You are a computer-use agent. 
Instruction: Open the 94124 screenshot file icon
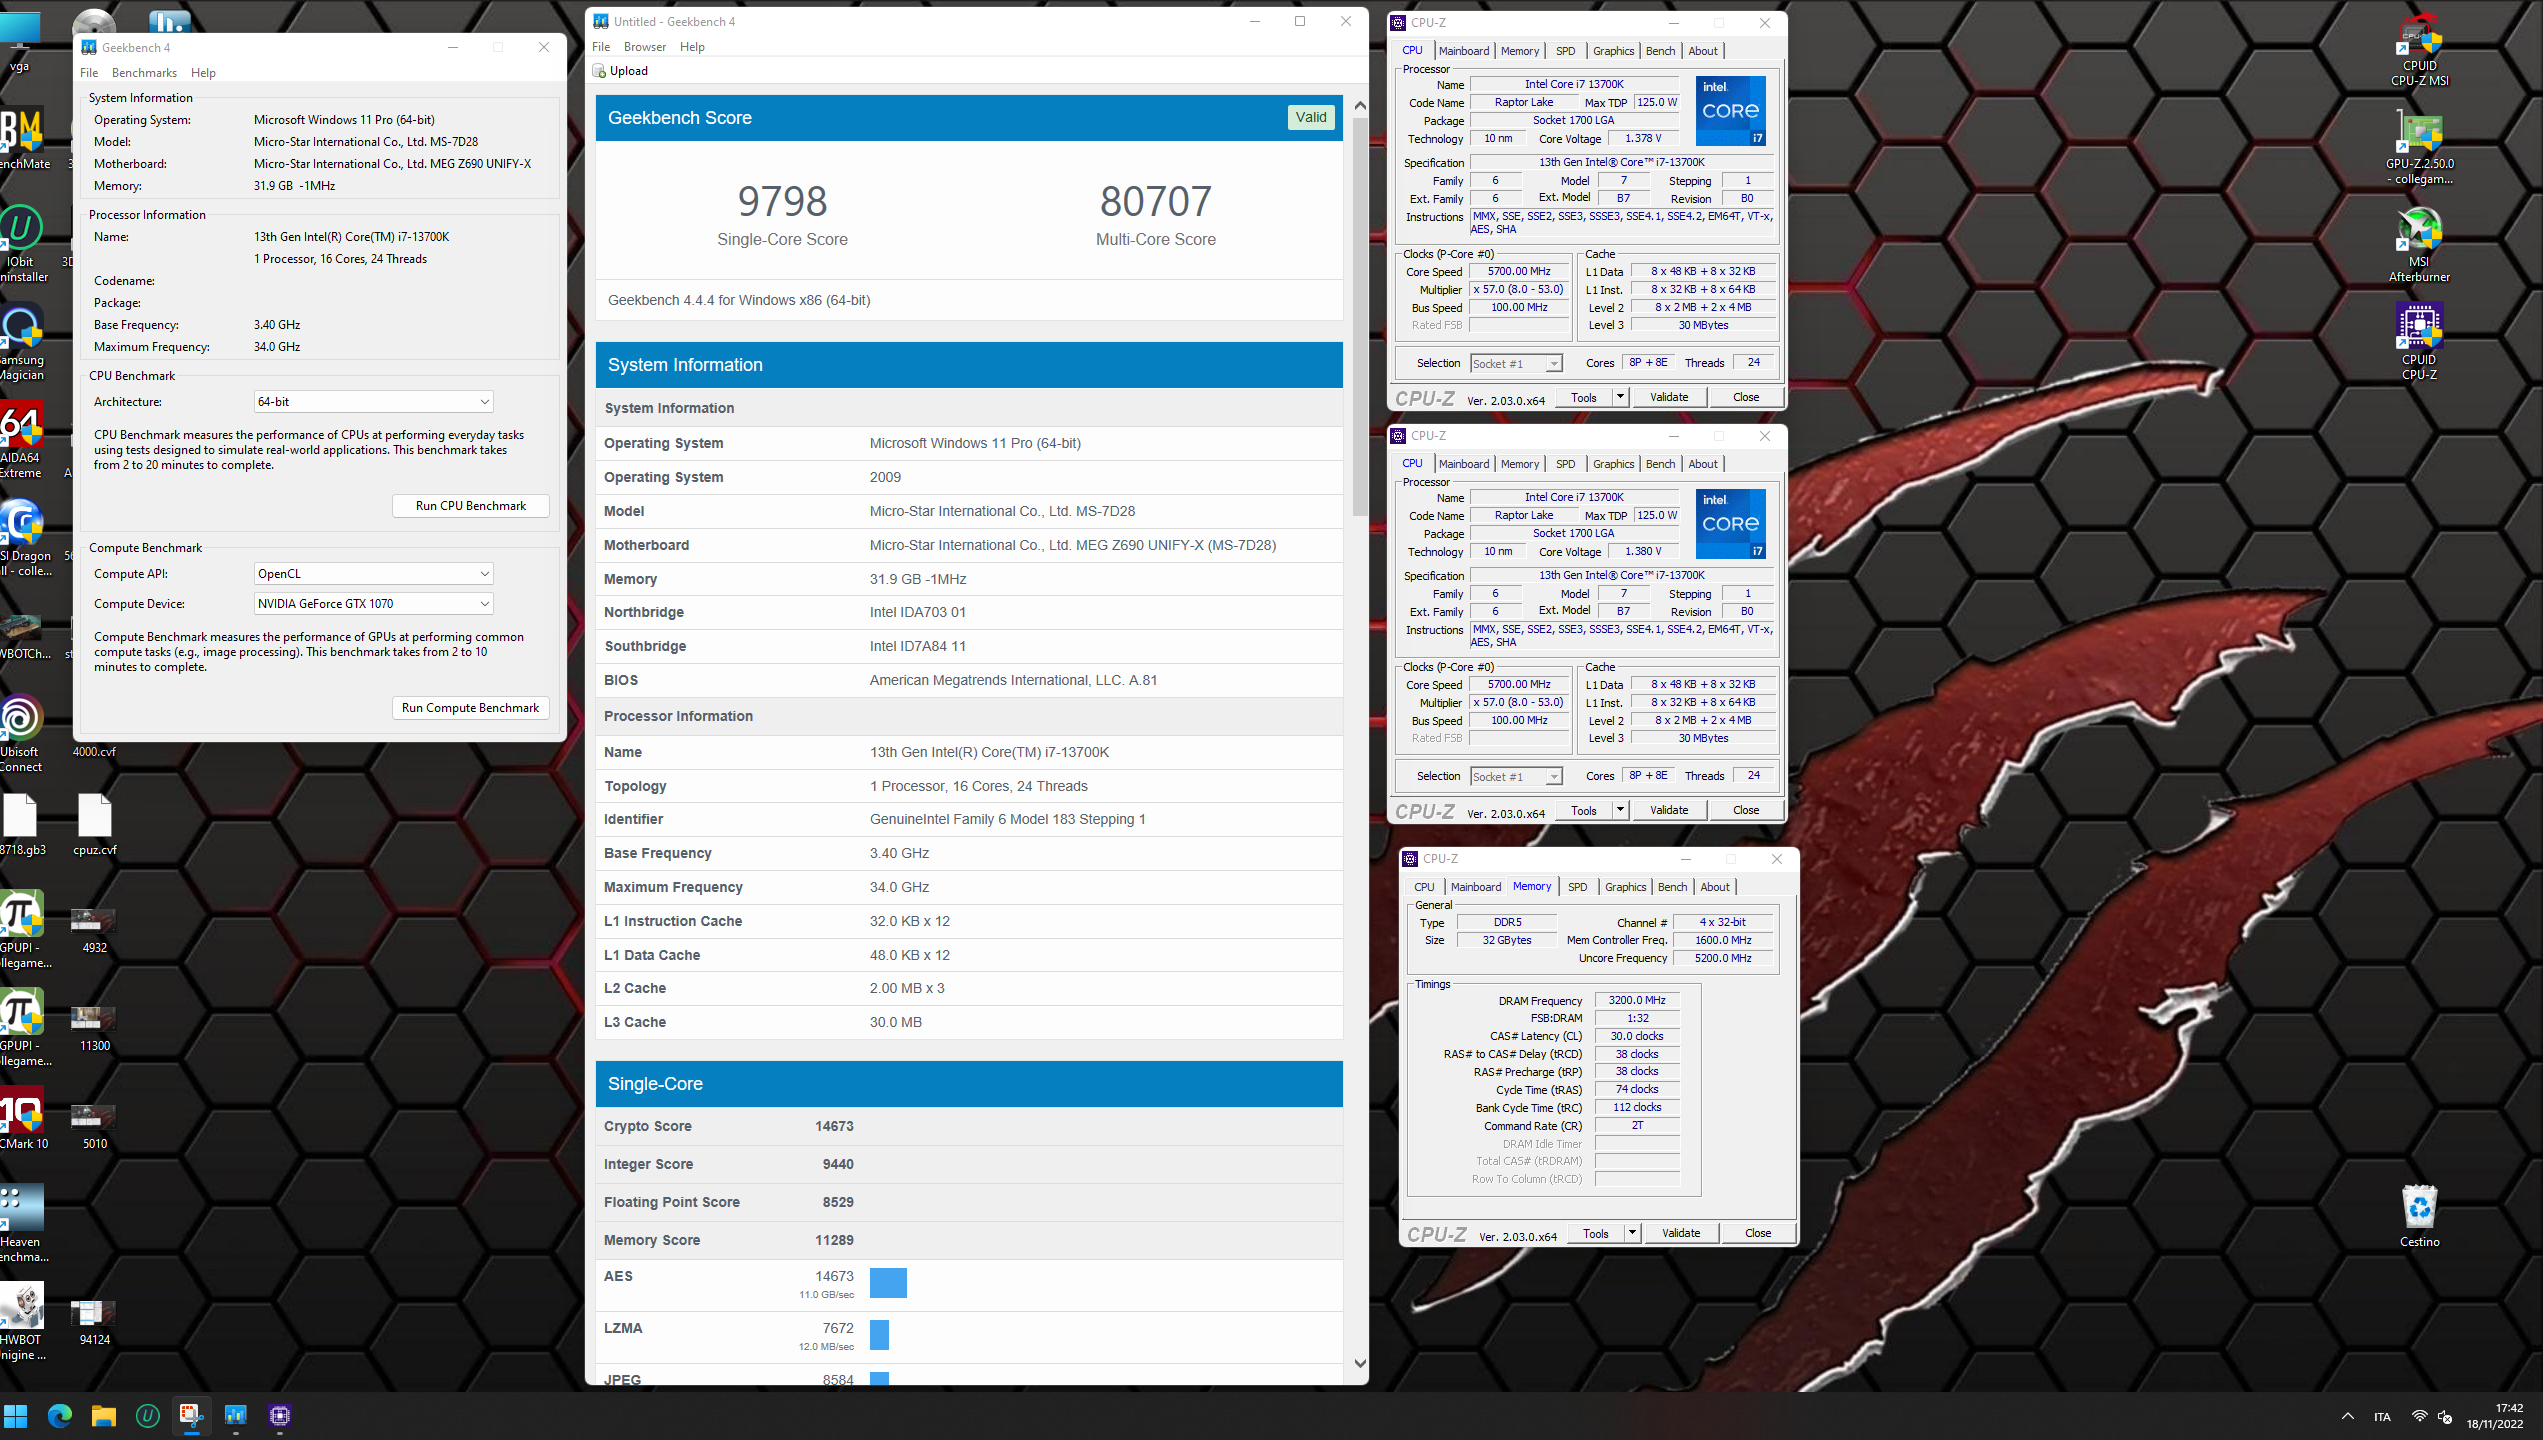click(95, 1322)
